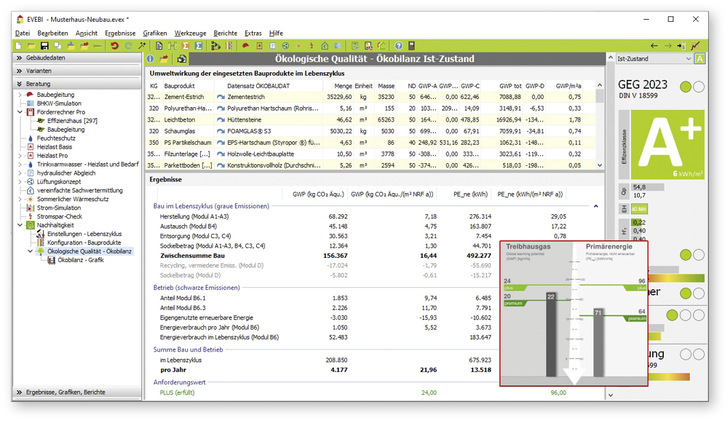This screenshot has height=421, width=728.
Task: Select the white GEG 2023 indicator circle
Action: [700, 87]
